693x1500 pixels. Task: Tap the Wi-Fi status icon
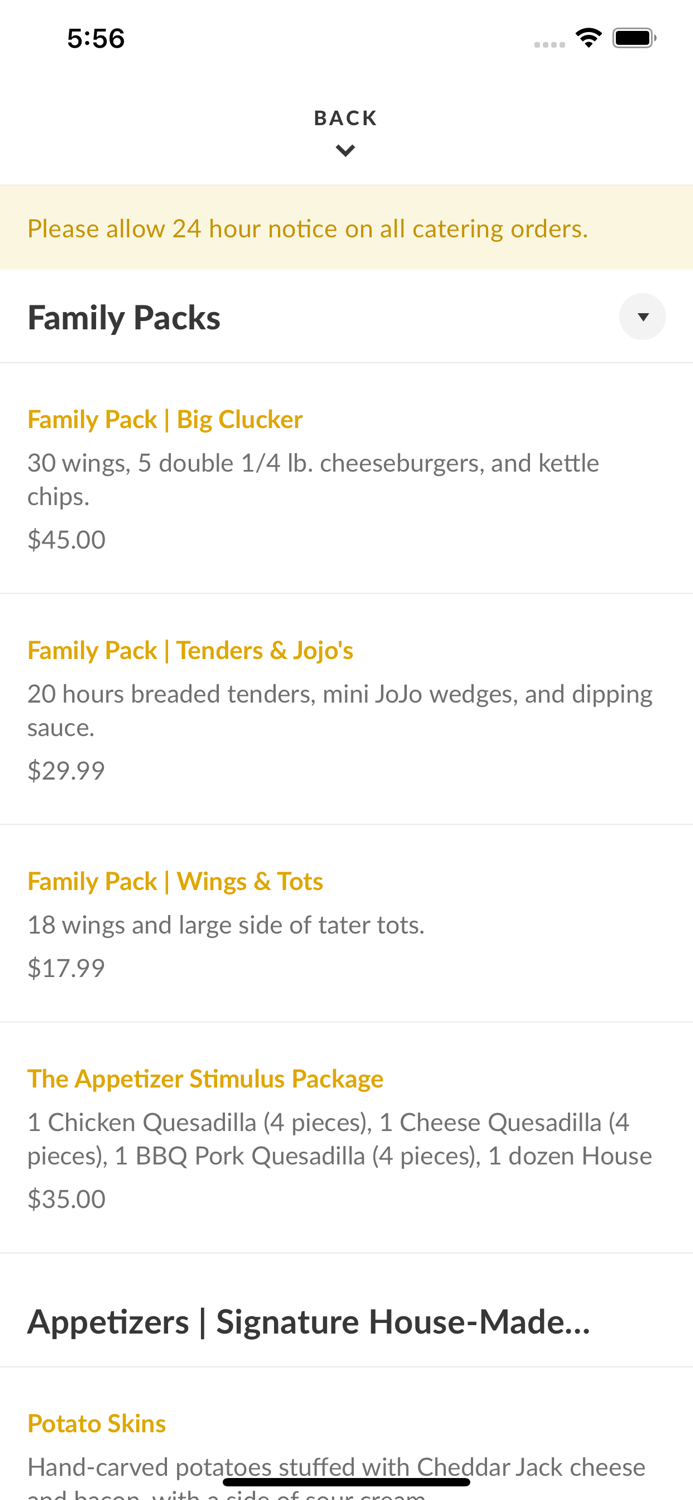(x=588, y=38)
